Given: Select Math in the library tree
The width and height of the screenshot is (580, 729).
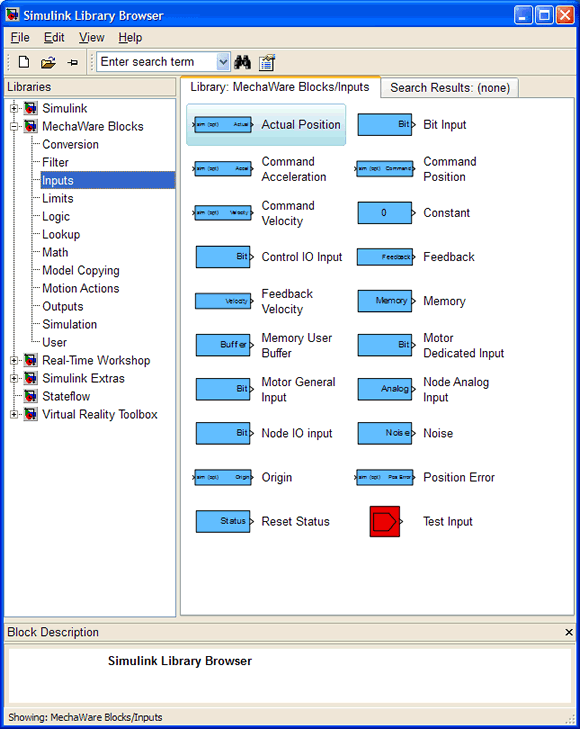Looking at the screenshot, I should [55, 252].
